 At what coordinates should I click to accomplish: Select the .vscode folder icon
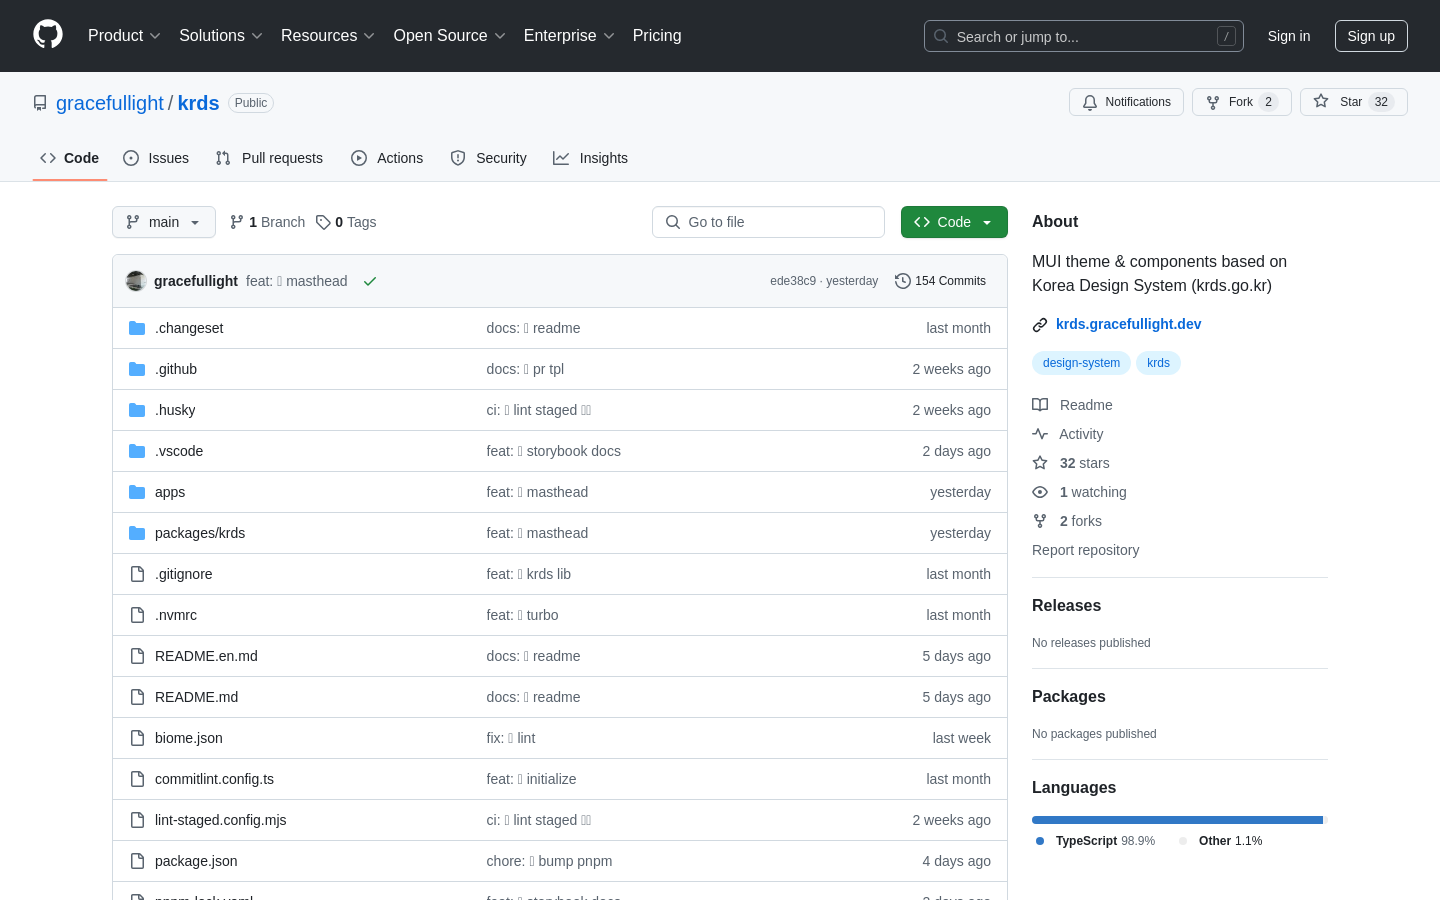pos(137,451)
